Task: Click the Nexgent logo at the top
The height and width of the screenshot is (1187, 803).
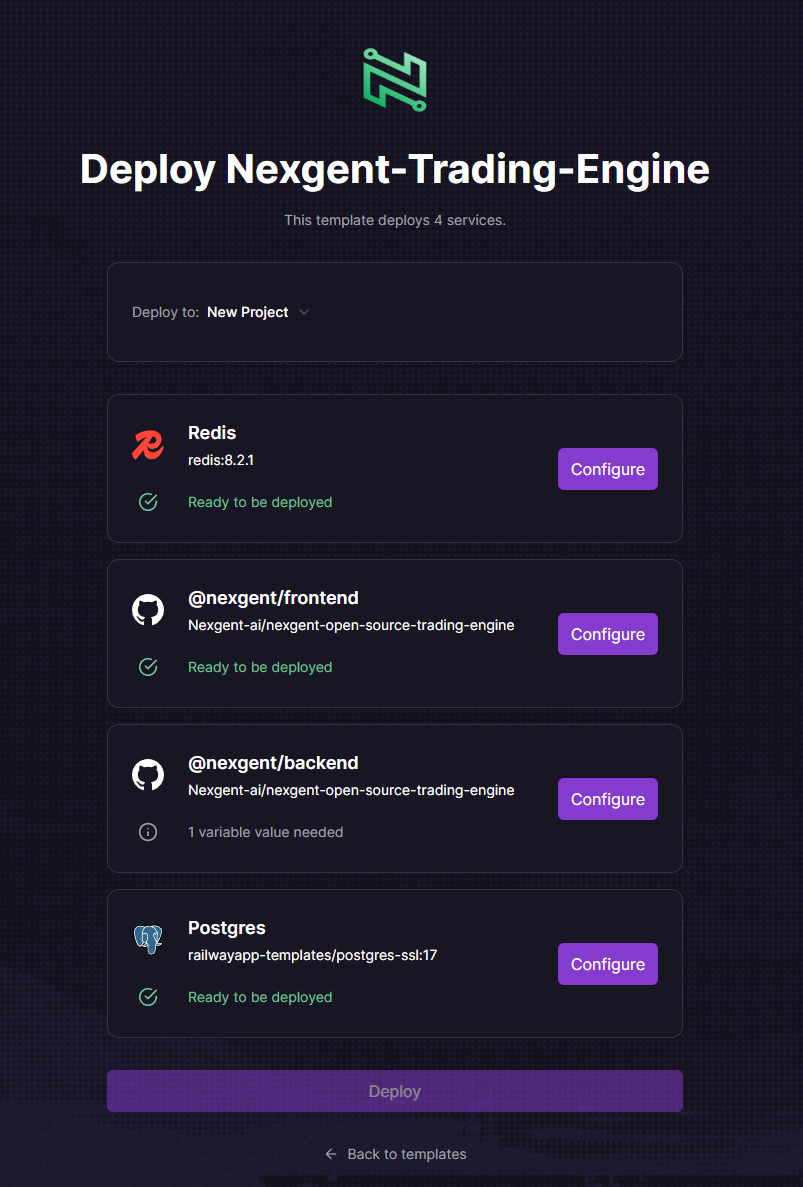Action: 395,79
